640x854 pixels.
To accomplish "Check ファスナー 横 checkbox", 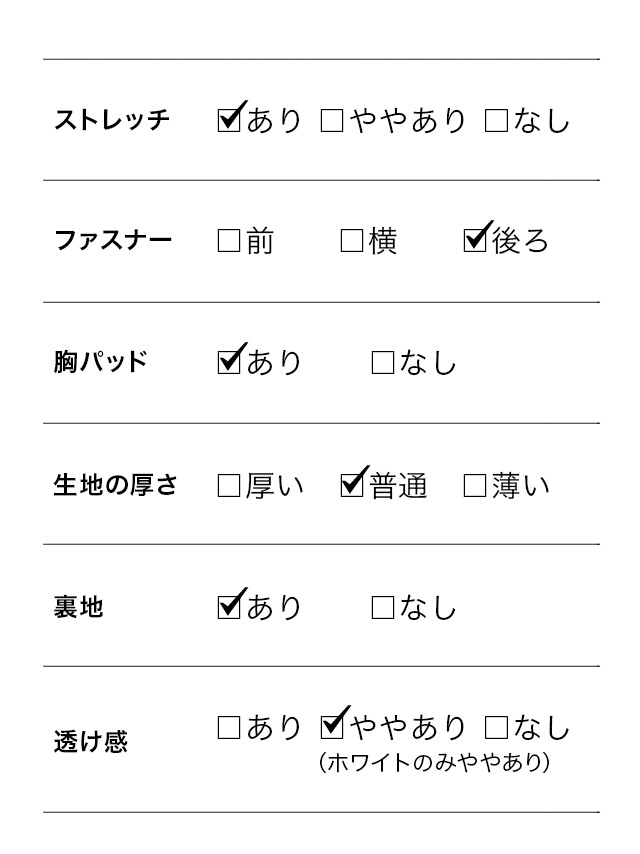I will (x=352, y=241).
